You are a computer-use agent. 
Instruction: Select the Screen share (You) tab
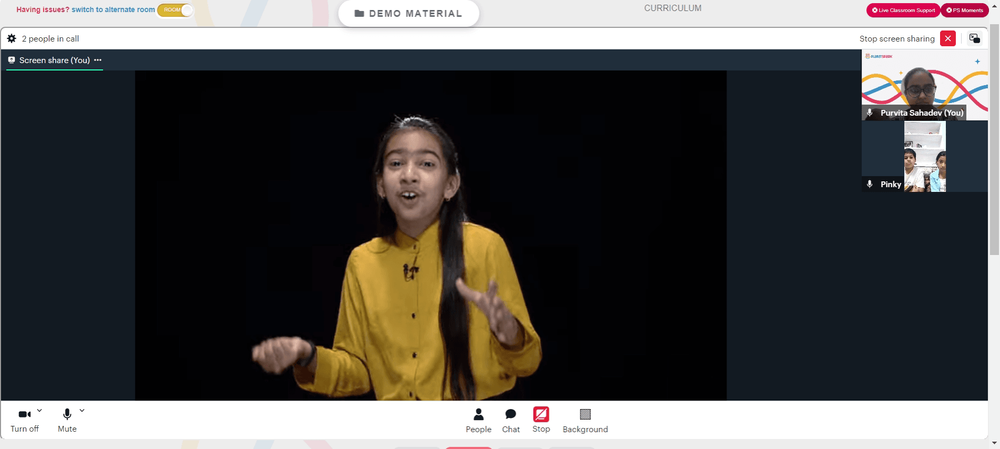point(54,60)
